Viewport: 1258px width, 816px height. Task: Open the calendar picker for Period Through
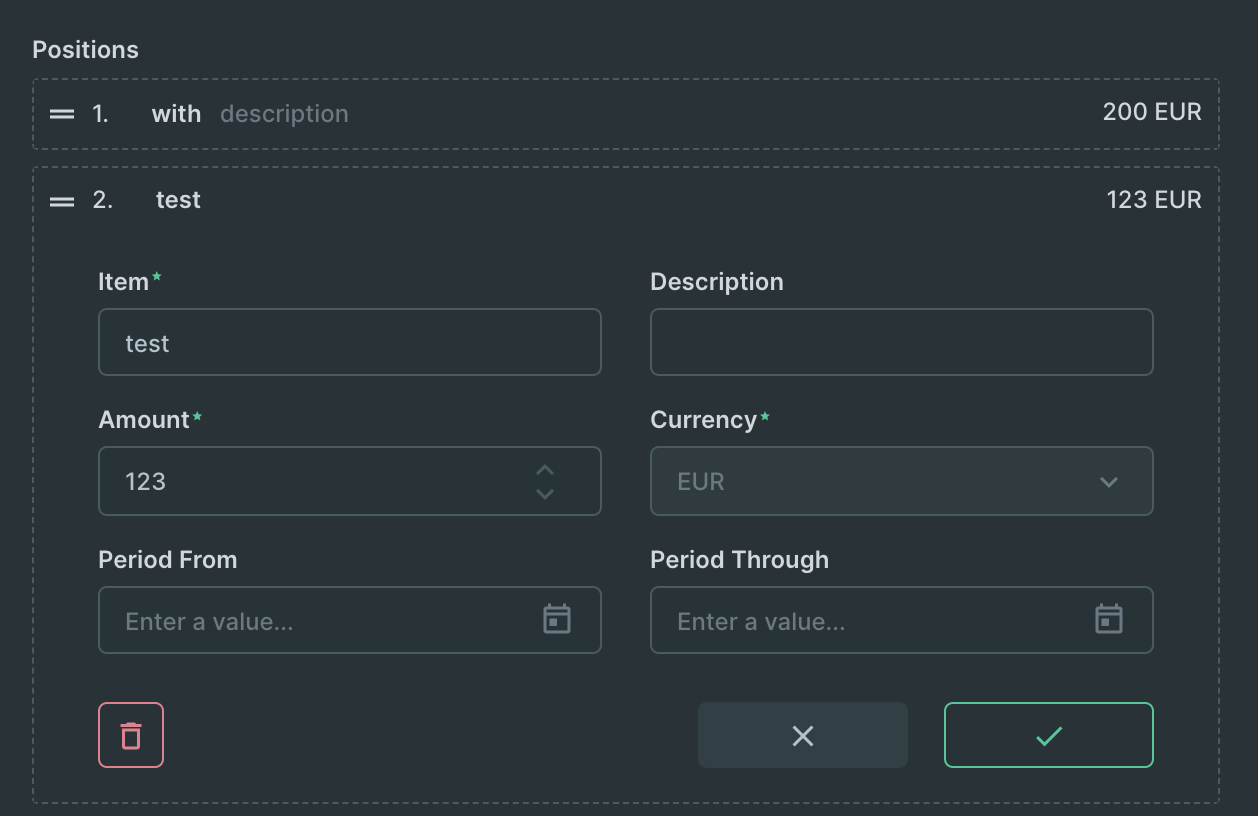coord(1108,620)
